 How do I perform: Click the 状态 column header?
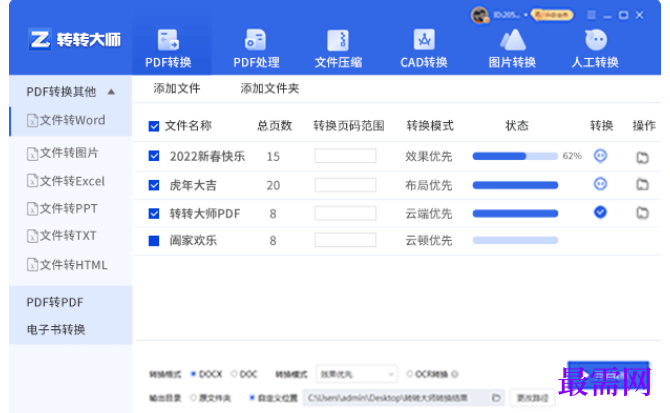[x=517, y=126]
